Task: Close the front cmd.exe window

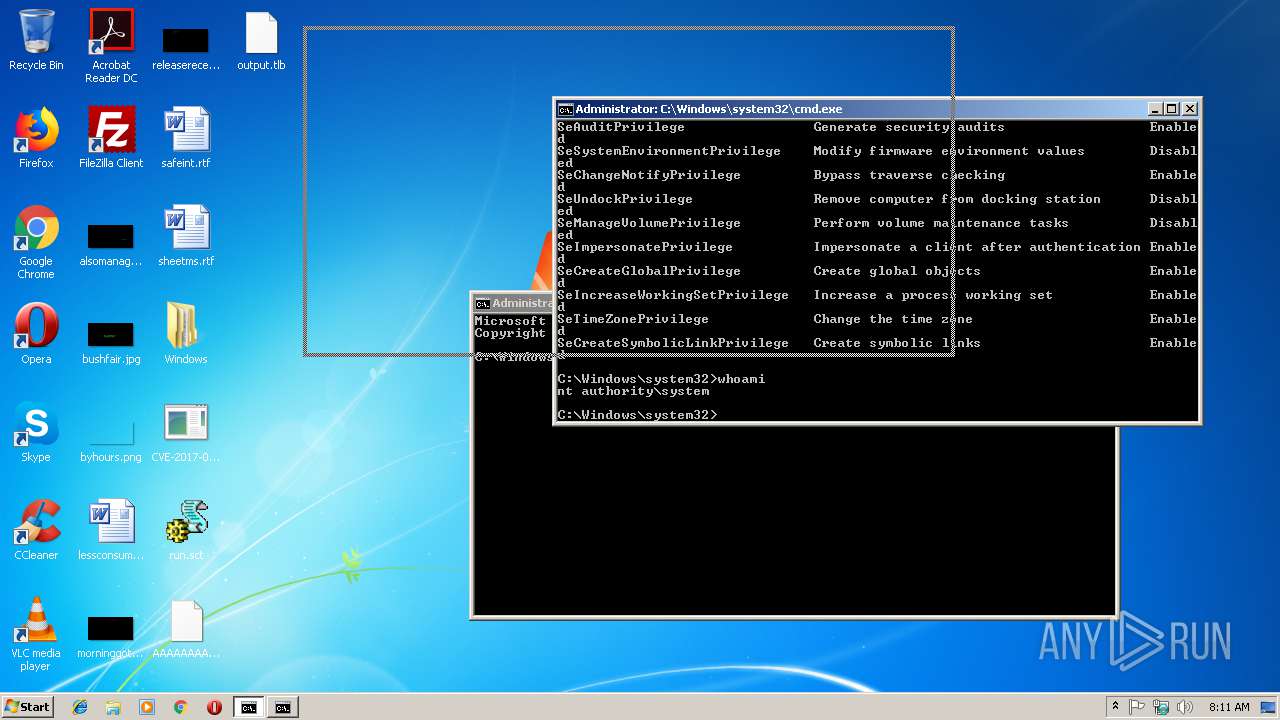Action: 1189,109
